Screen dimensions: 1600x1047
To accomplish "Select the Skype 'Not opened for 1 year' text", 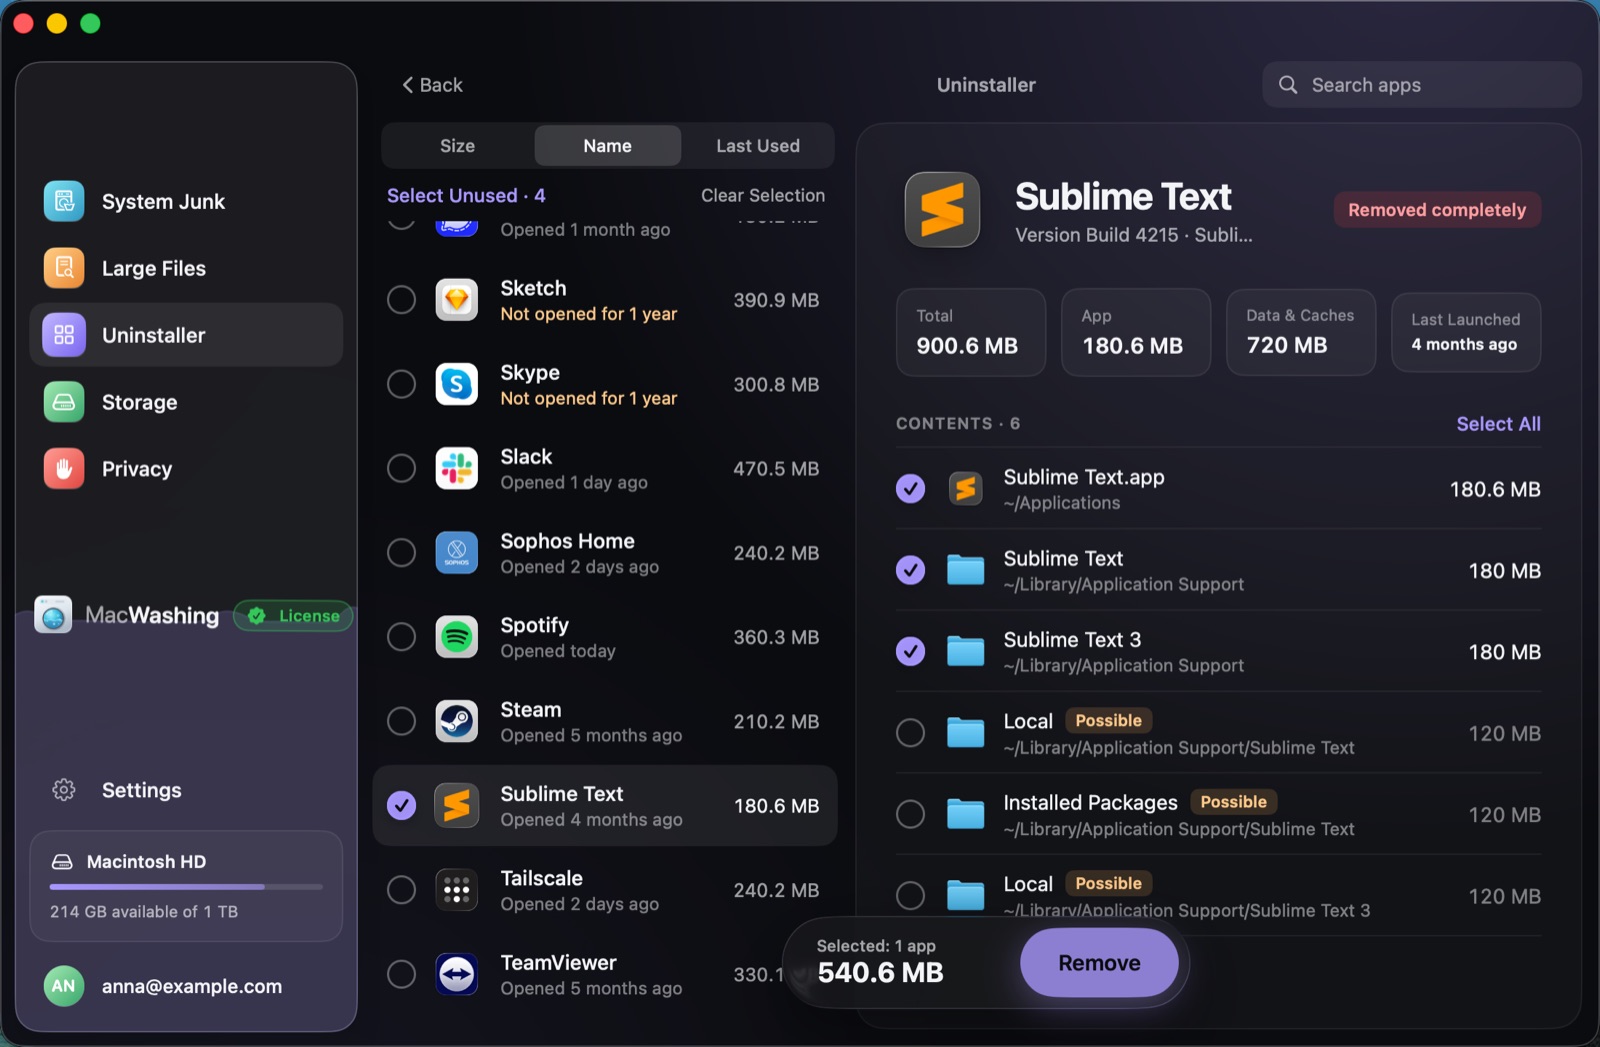I will [589, 398].
